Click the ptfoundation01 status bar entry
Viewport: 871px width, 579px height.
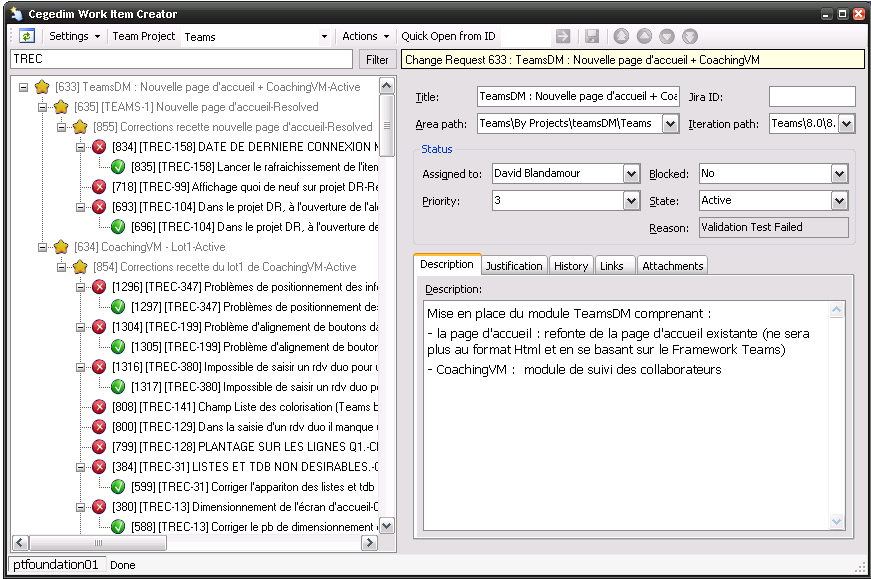pyautogui.click(x=56, y=565)
